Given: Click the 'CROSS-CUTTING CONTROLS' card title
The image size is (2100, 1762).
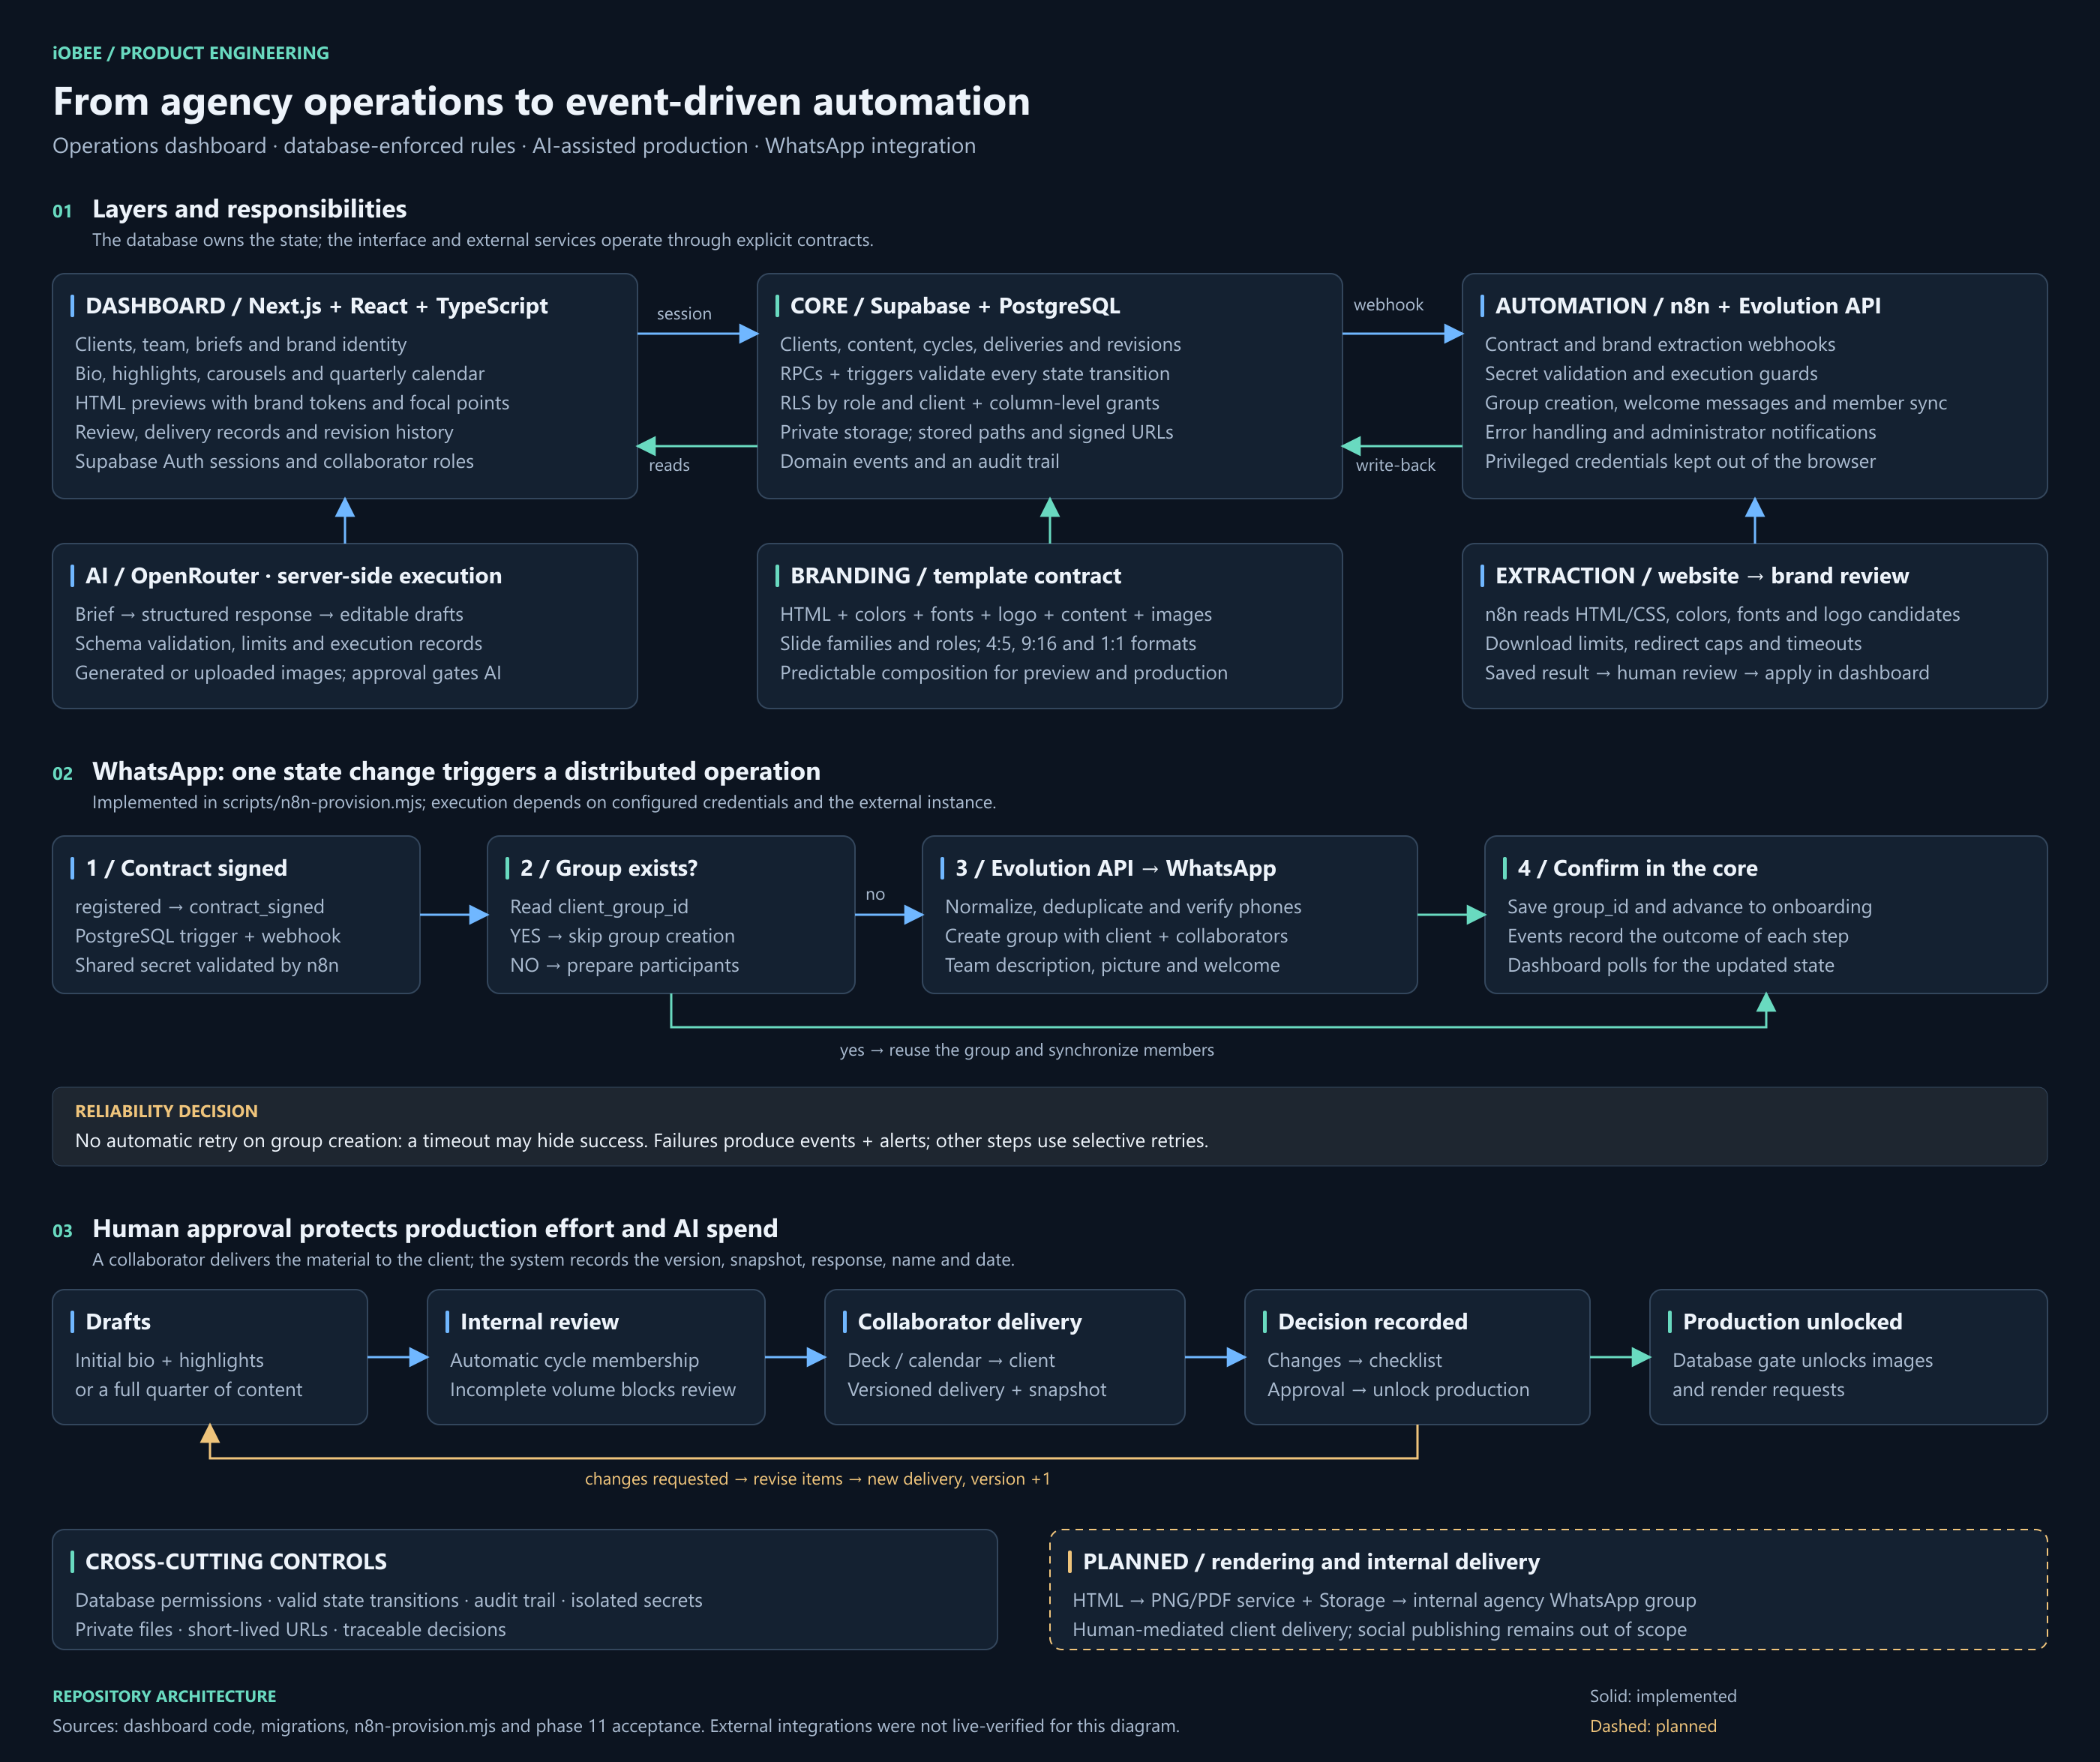Looking at the screenshot, I should 235,1562.
